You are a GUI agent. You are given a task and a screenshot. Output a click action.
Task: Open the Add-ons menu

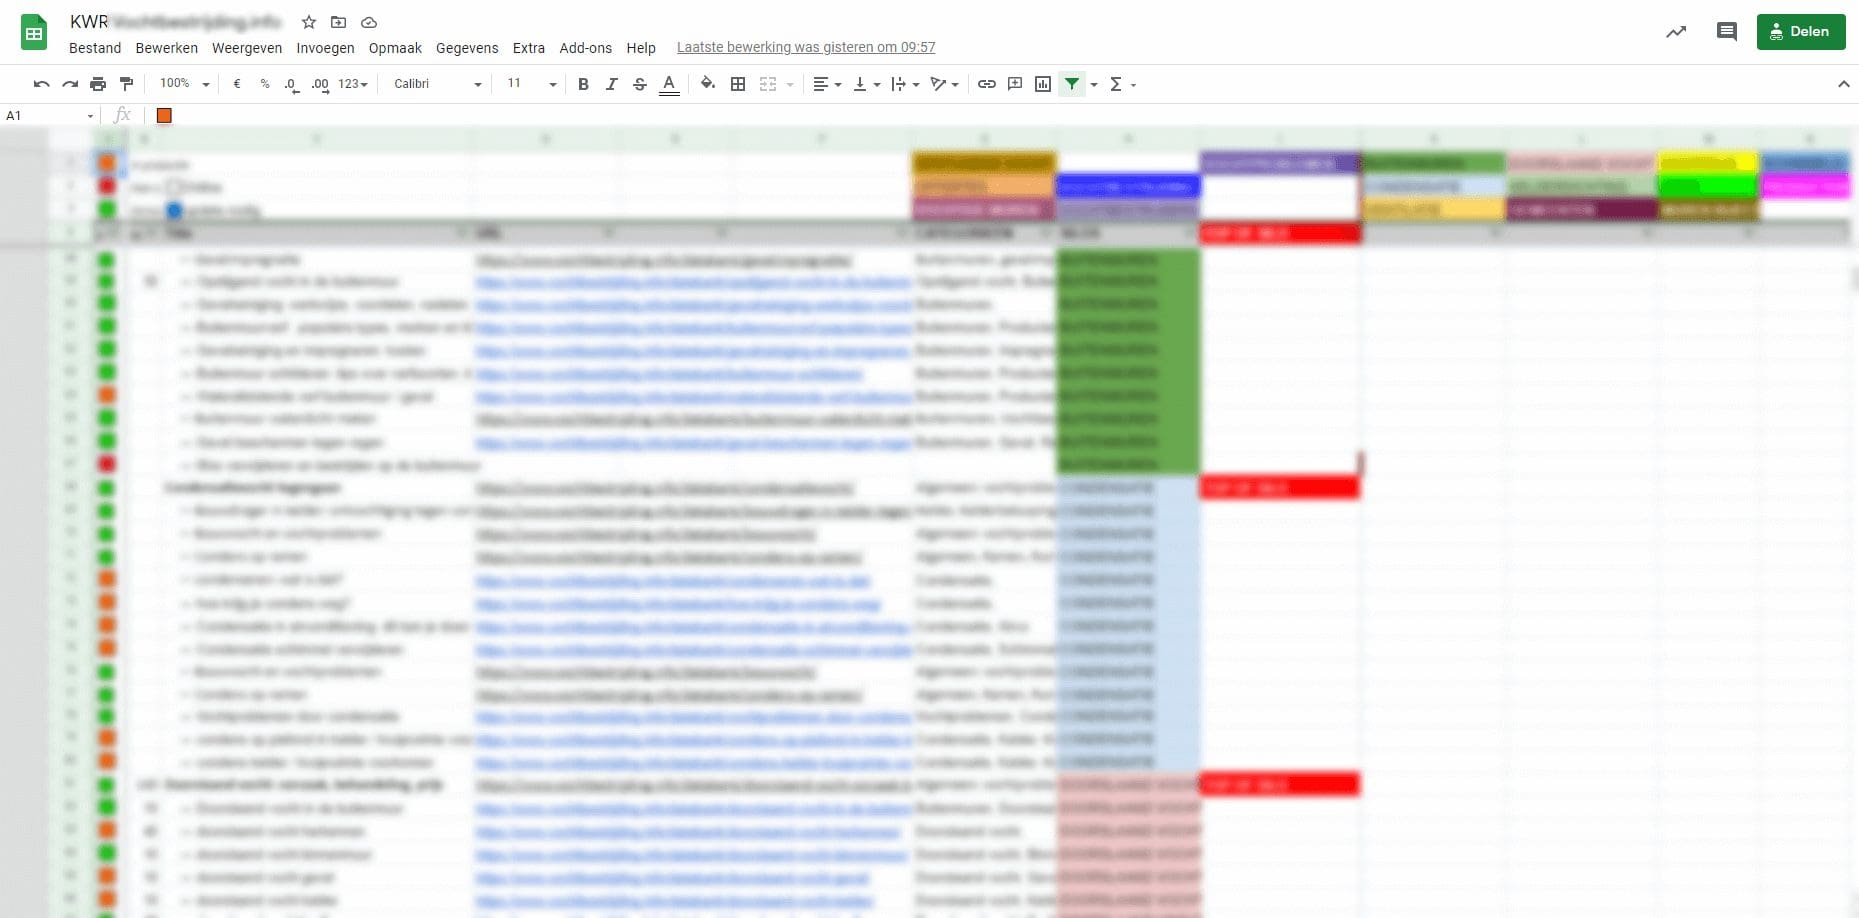click(x=586, y=48)
